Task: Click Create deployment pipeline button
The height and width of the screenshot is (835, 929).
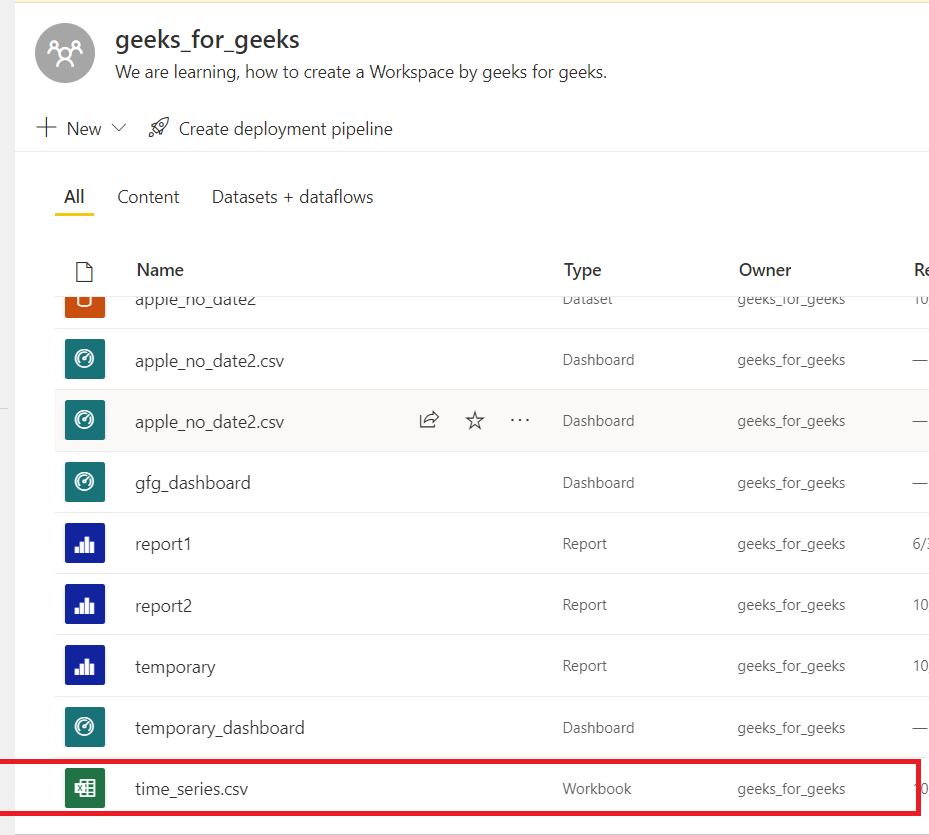Action: [x=285, y=129]
